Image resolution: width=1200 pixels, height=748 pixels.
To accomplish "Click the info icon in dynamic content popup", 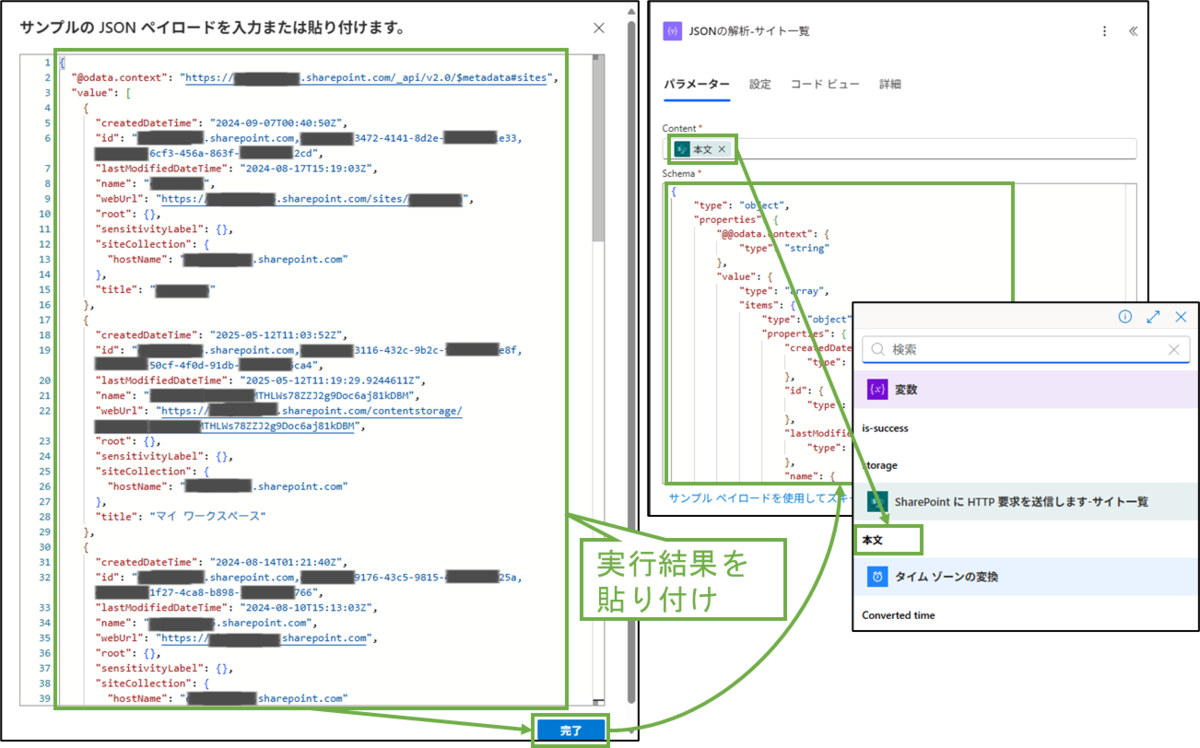I will 1125,317.
